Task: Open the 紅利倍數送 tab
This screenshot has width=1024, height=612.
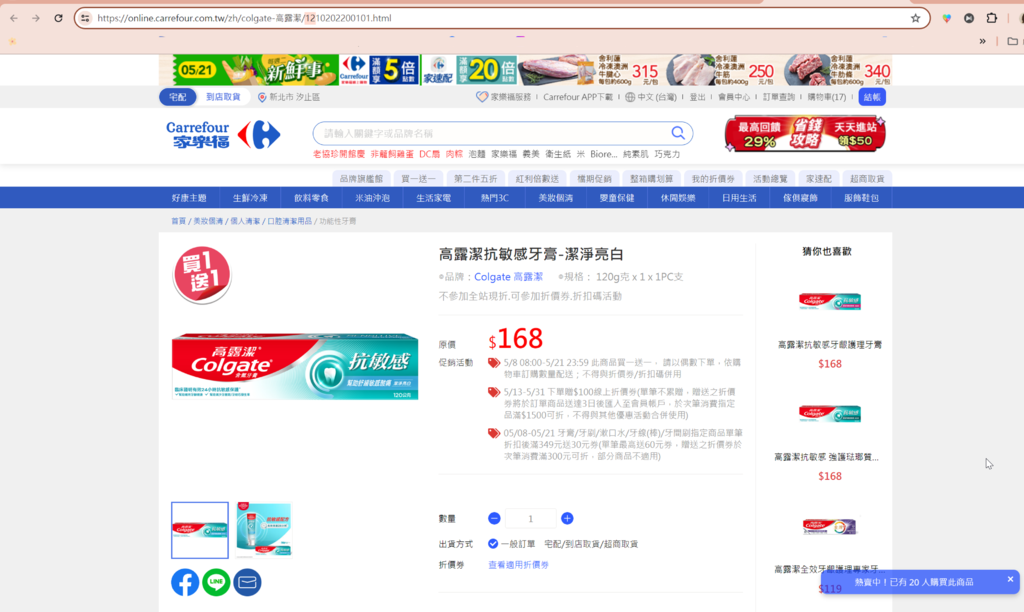Action: 537,178
